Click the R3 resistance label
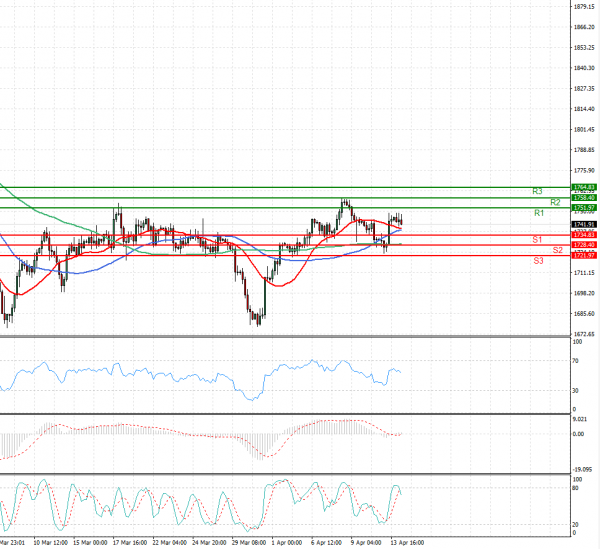The height and width of the screenshot is (549, 600). pos(537,191)
